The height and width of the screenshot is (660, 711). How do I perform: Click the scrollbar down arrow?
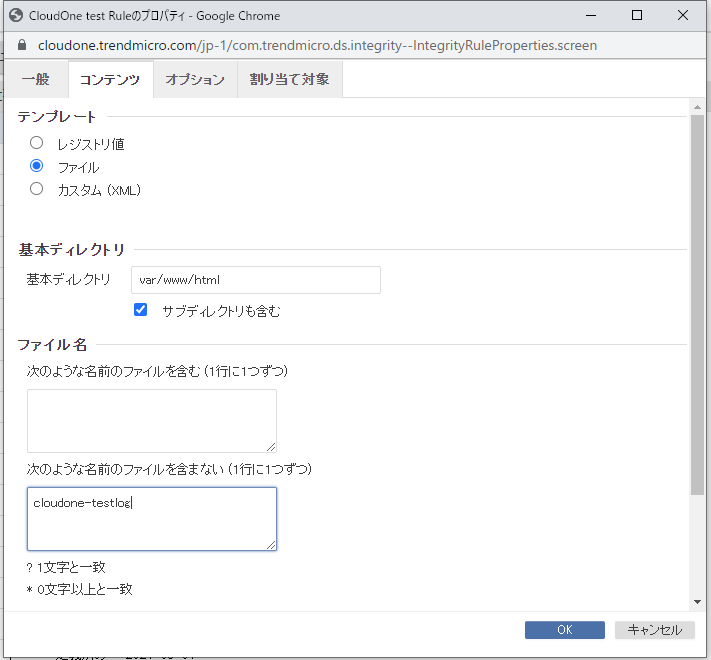[697, 602]
